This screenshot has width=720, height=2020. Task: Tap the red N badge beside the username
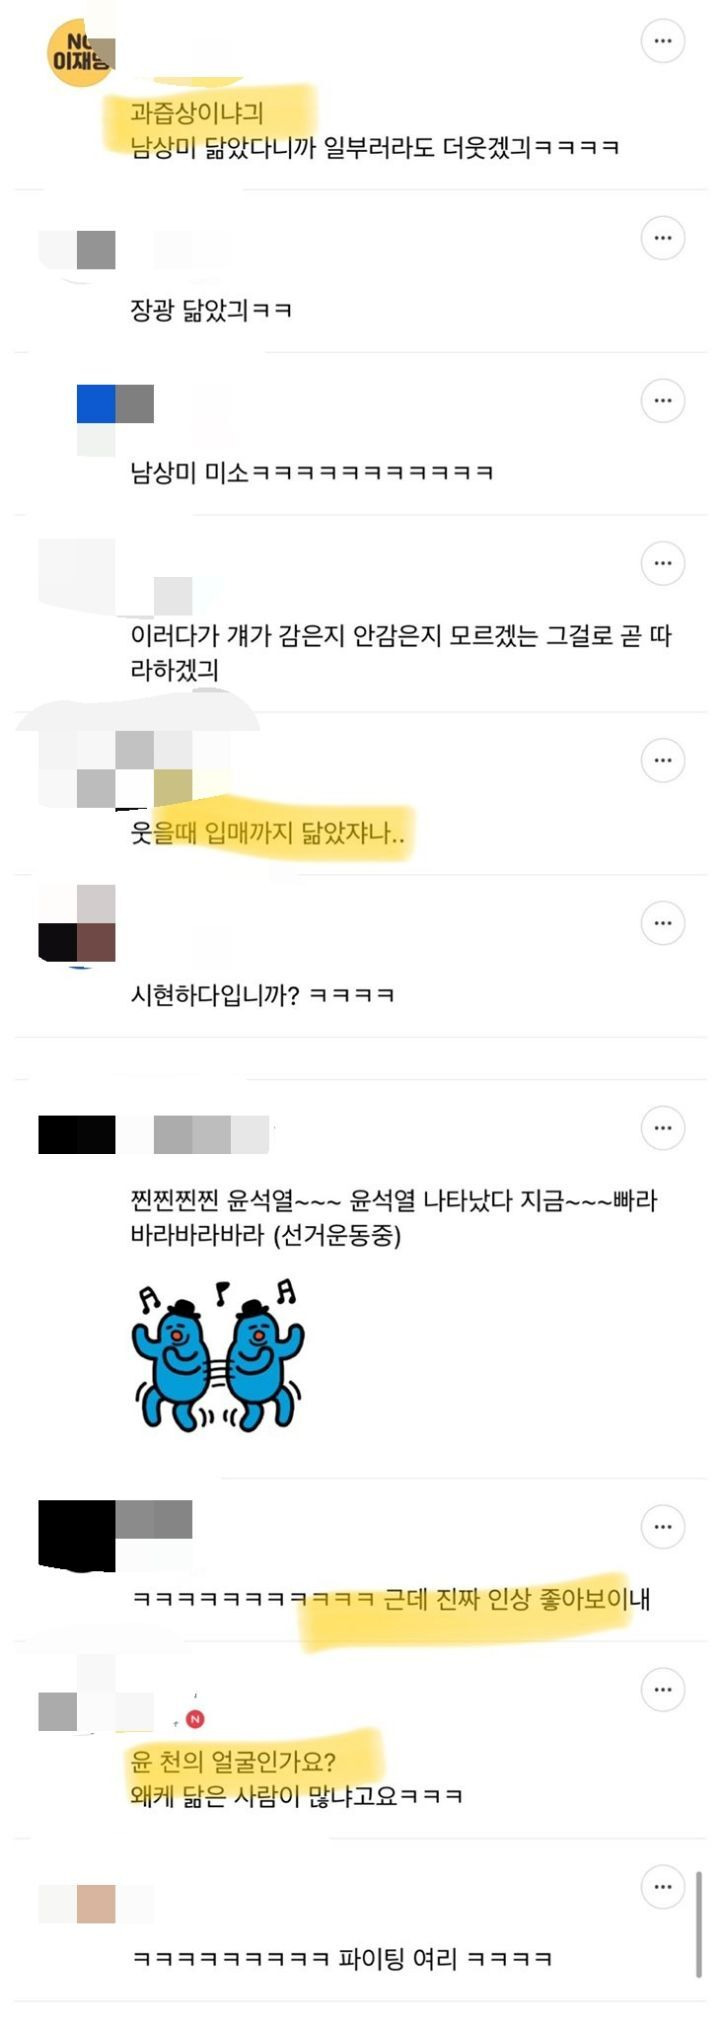click(196, 1719)
